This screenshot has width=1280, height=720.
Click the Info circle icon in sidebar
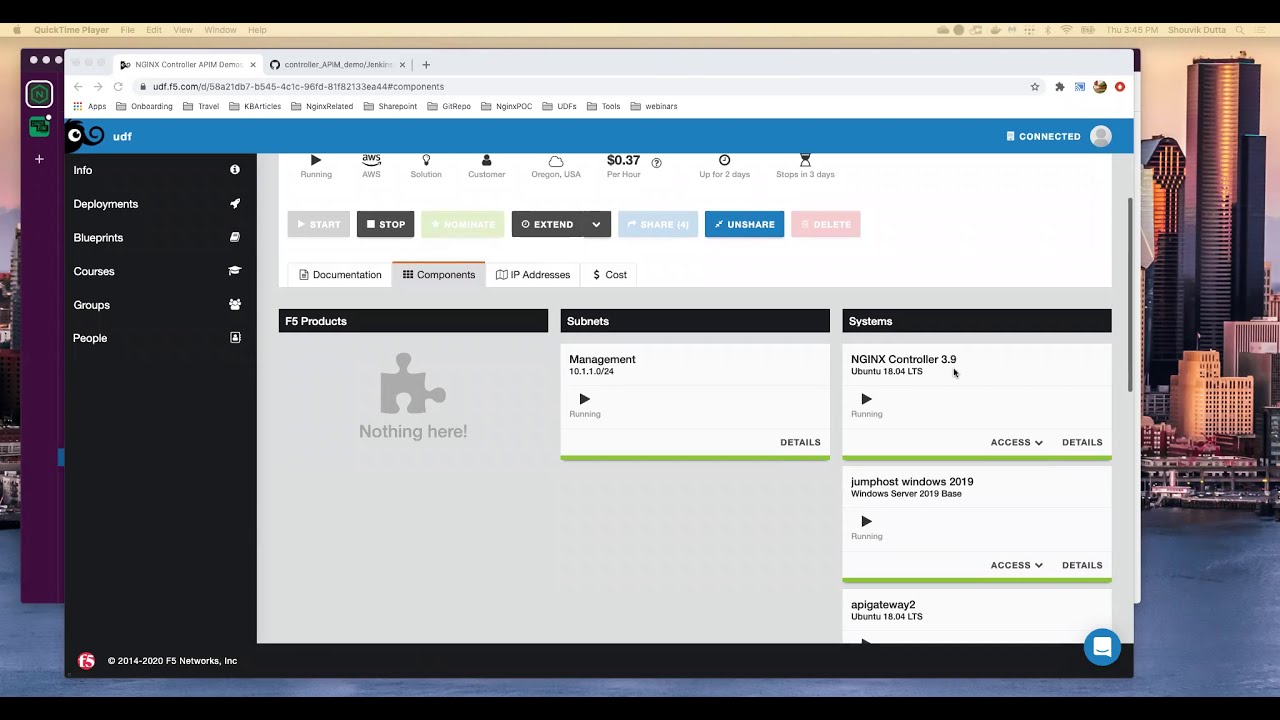tap(235, 170)
